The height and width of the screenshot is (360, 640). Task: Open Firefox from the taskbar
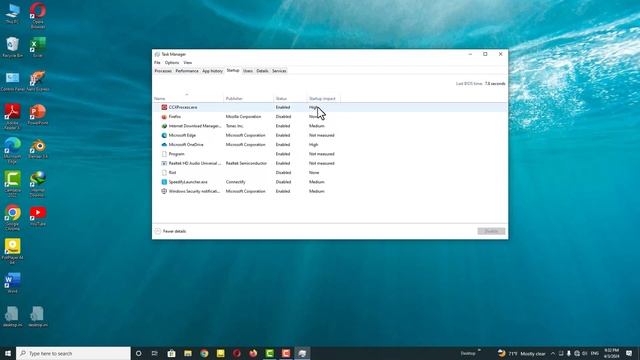click(x=253, y=353)
